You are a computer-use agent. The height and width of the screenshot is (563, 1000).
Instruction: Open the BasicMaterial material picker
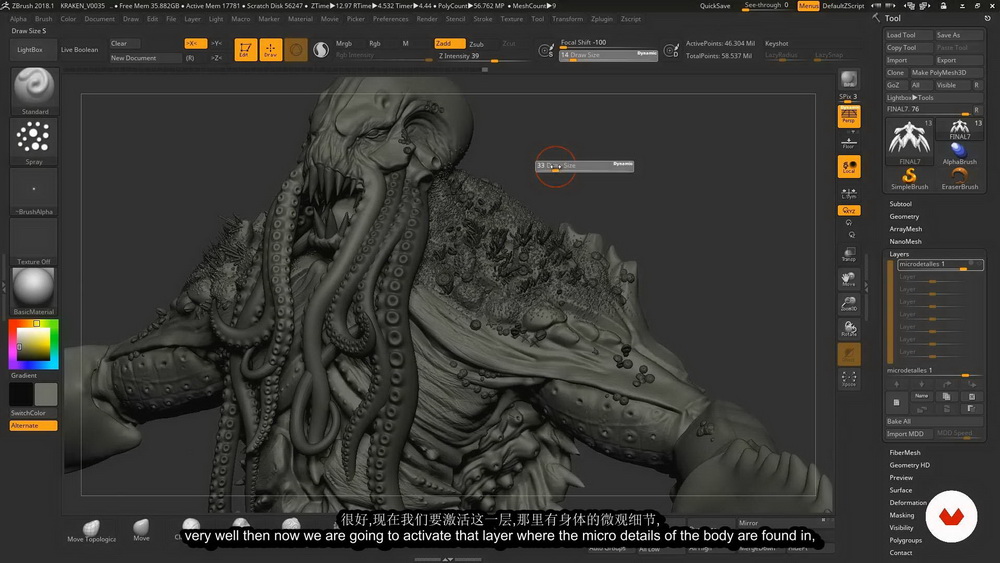click(34, 292)
